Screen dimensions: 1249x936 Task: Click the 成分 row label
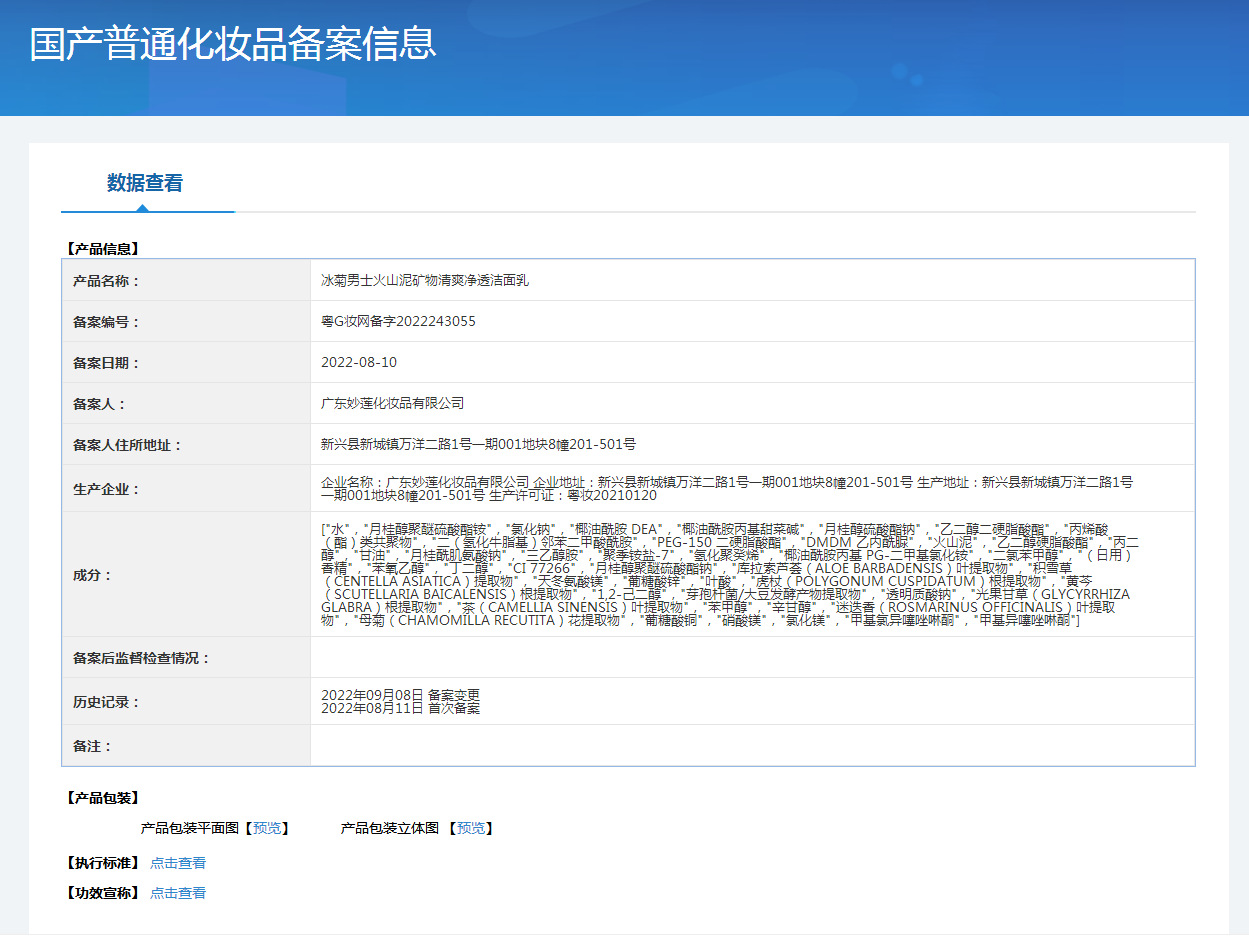click(93, 575)
